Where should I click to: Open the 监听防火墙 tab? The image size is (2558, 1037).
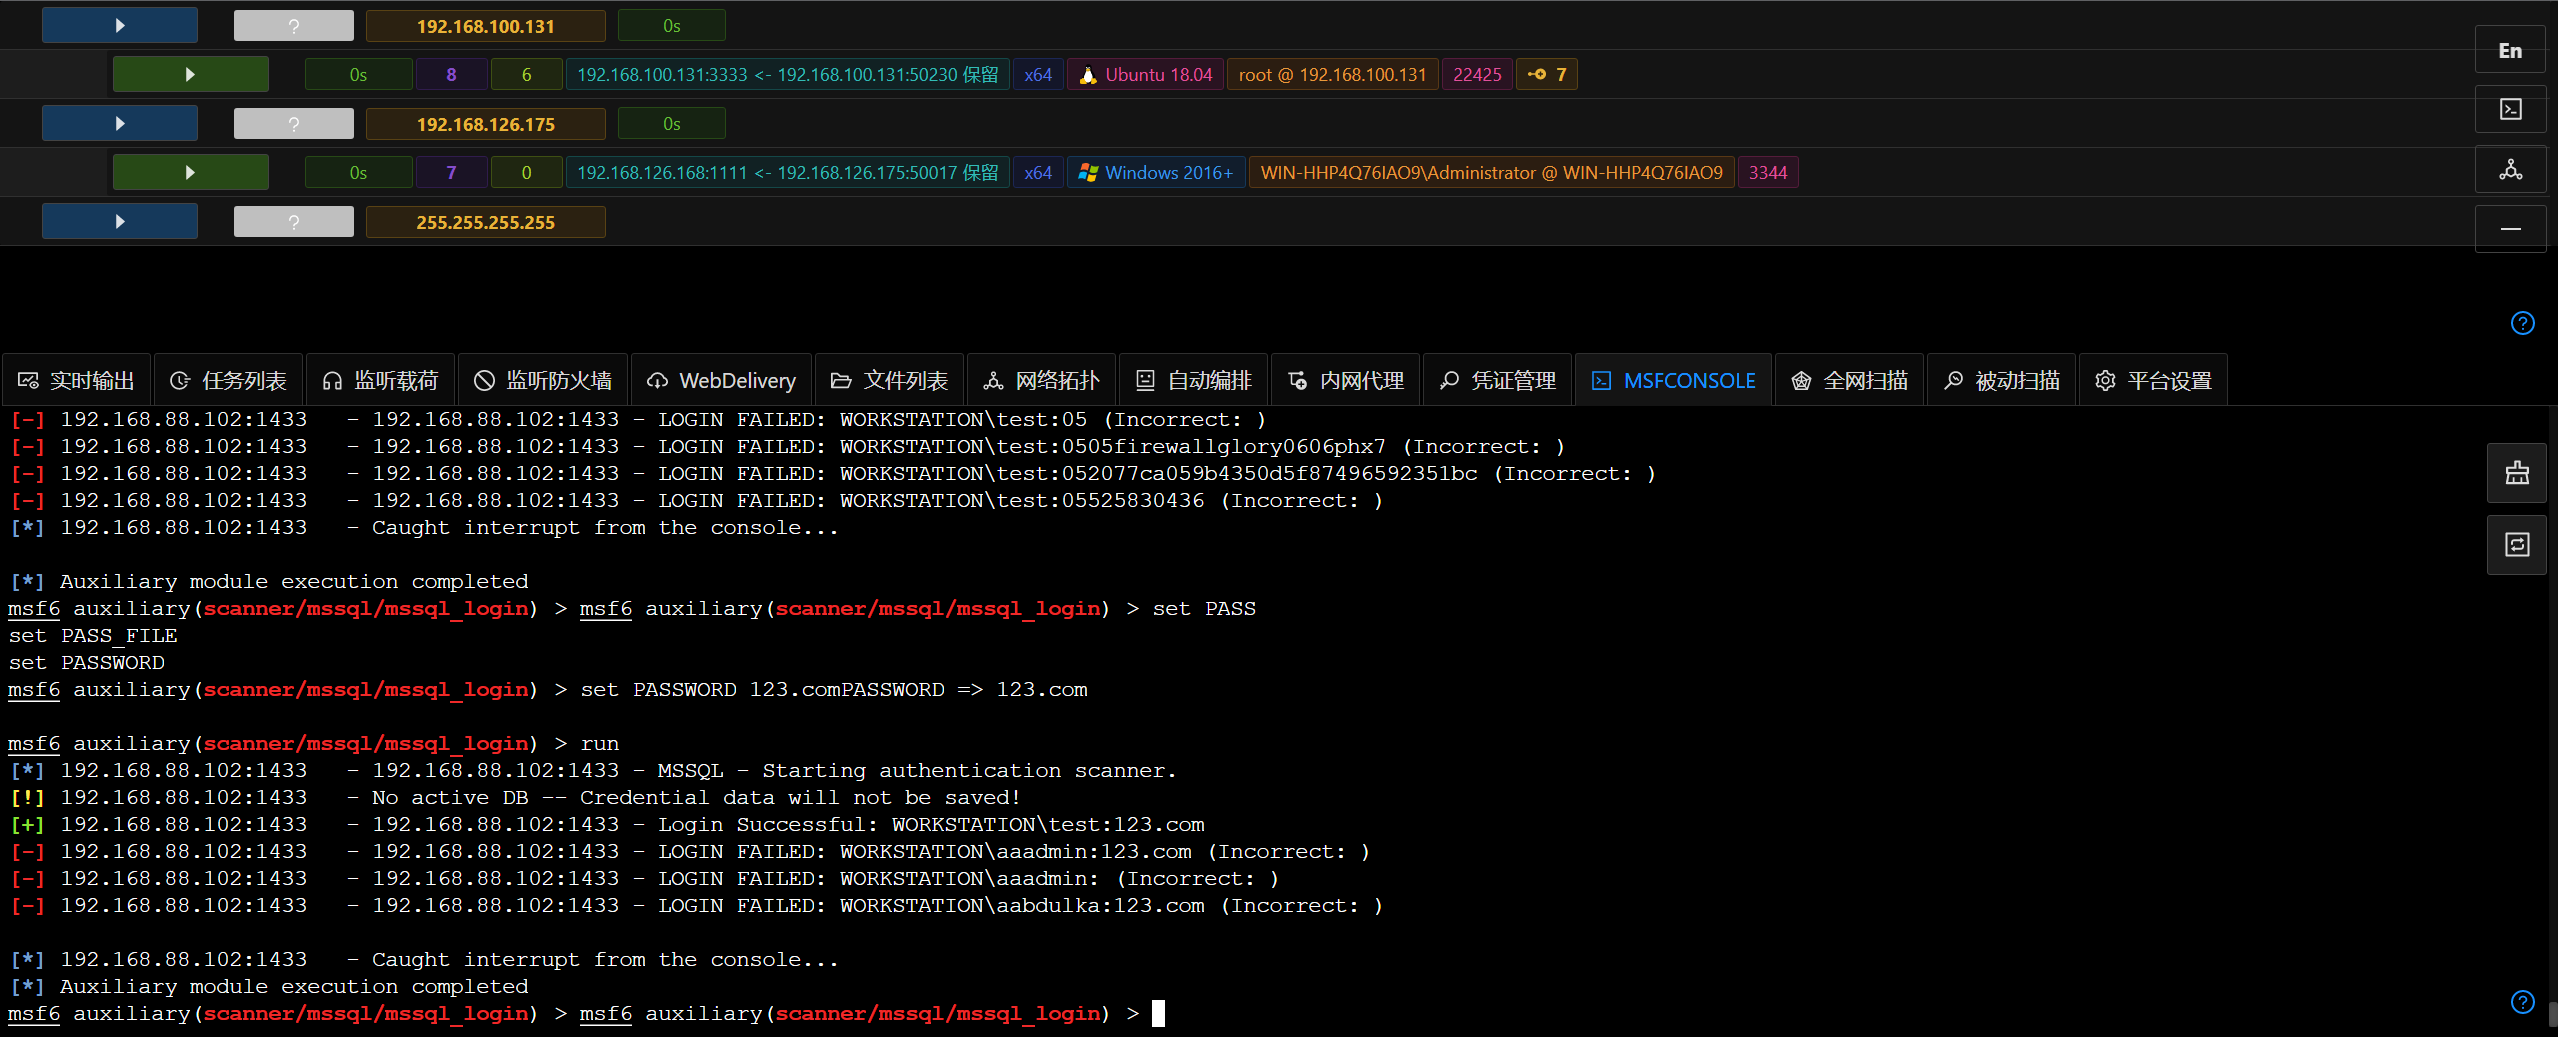point(543,380)
